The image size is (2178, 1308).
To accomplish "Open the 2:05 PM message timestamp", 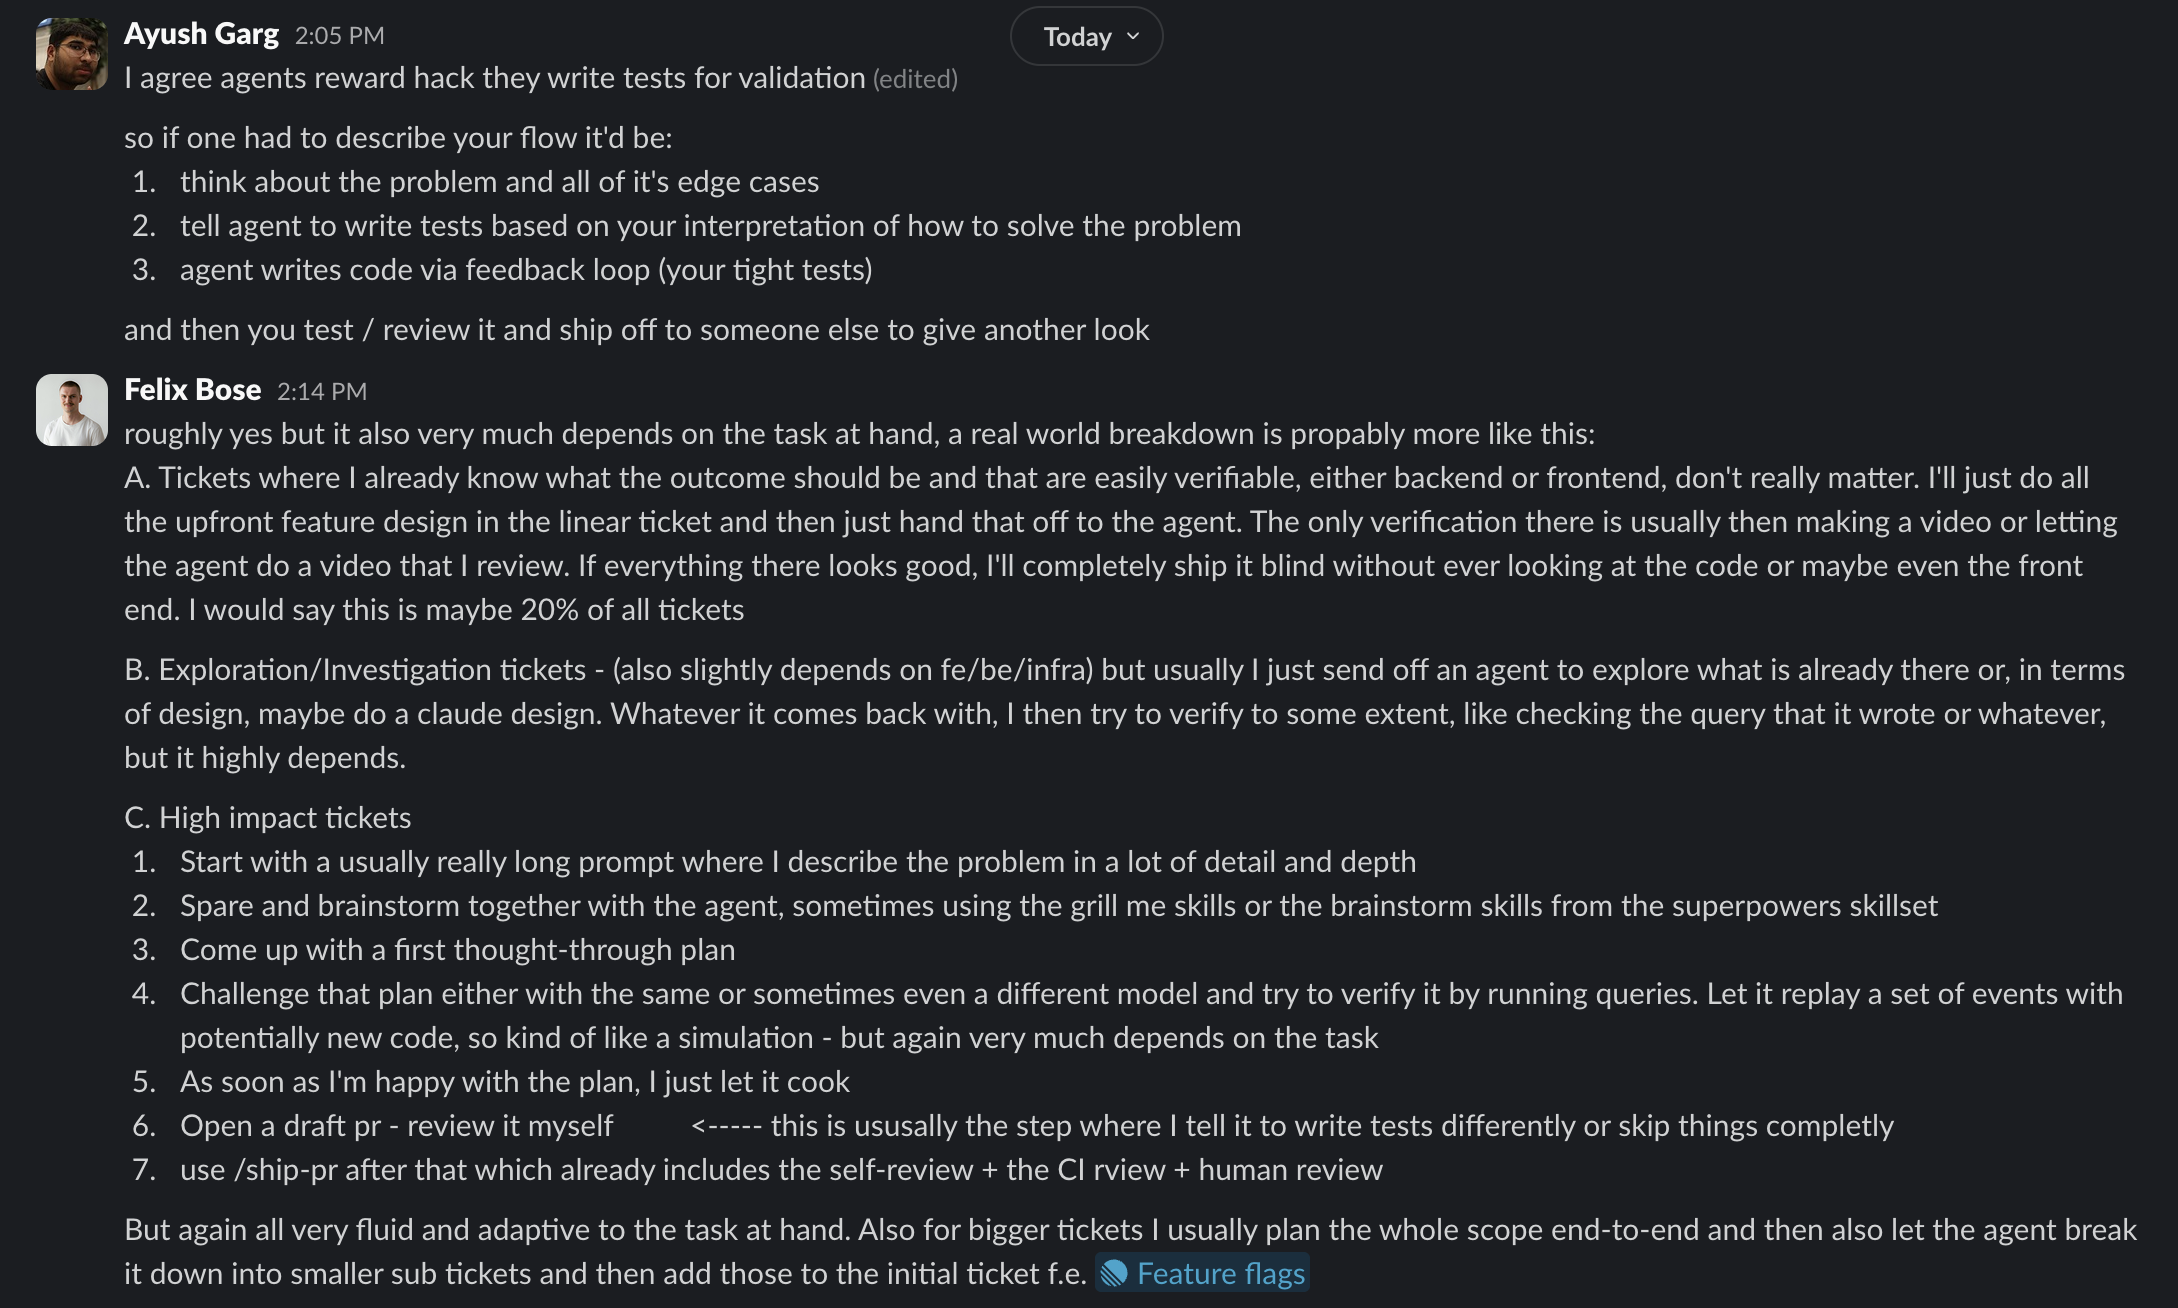I will (339, 36).
